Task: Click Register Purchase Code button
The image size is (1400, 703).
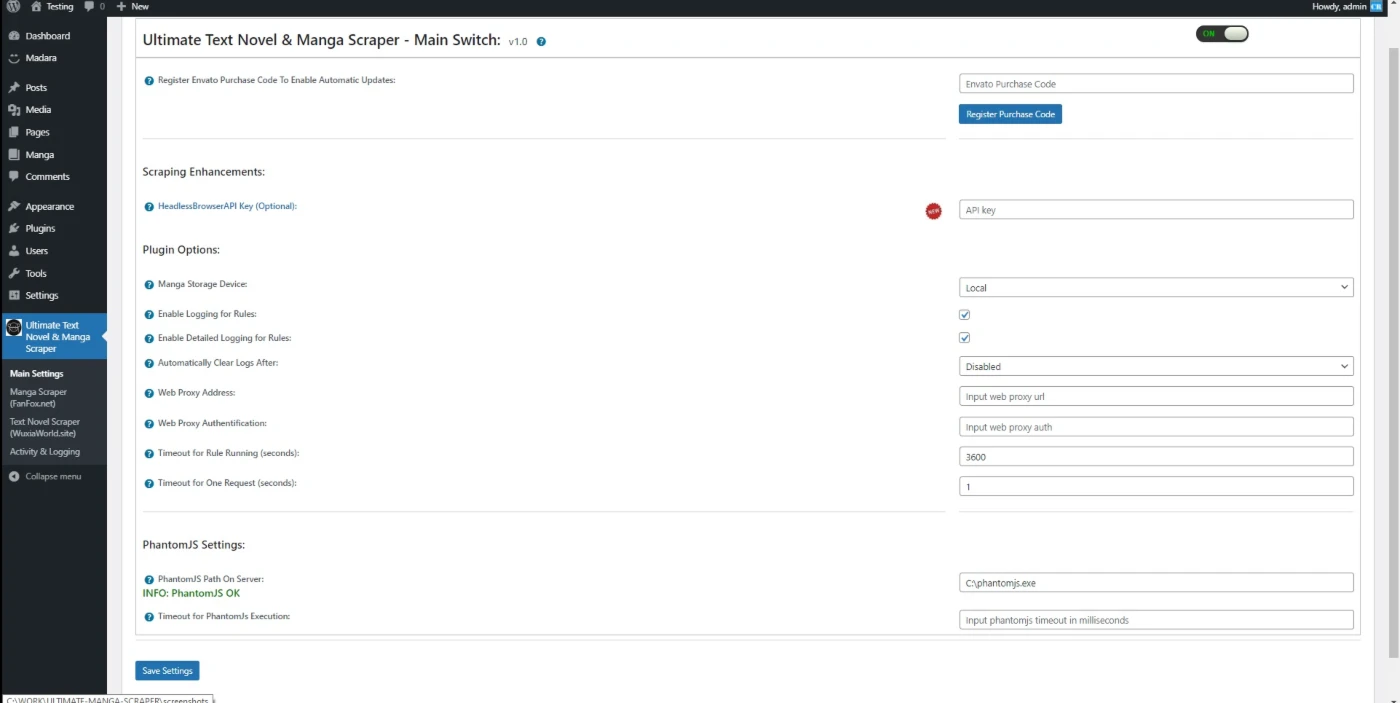Action: pyautogui.click(x=1010, y=114)
